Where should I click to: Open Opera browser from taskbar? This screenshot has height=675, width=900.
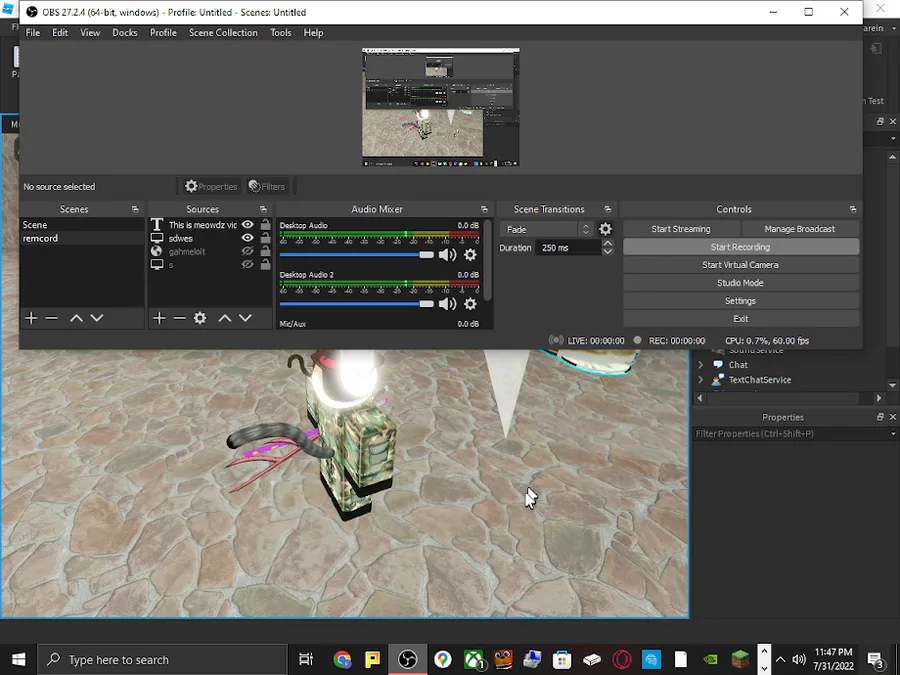pyautogui.click(x=622, y=660)
